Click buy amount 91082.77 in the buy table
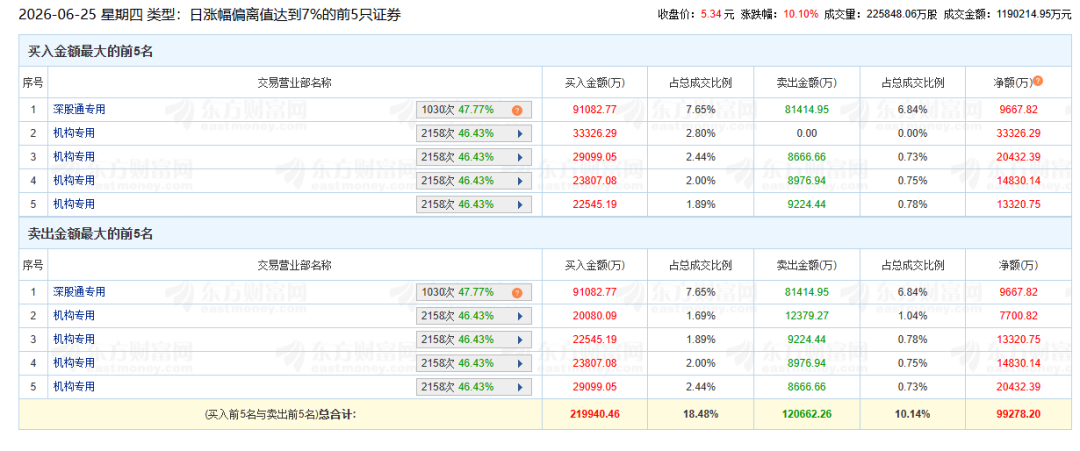Viewport: 1080px width, 451px height. tap(595, 109)
